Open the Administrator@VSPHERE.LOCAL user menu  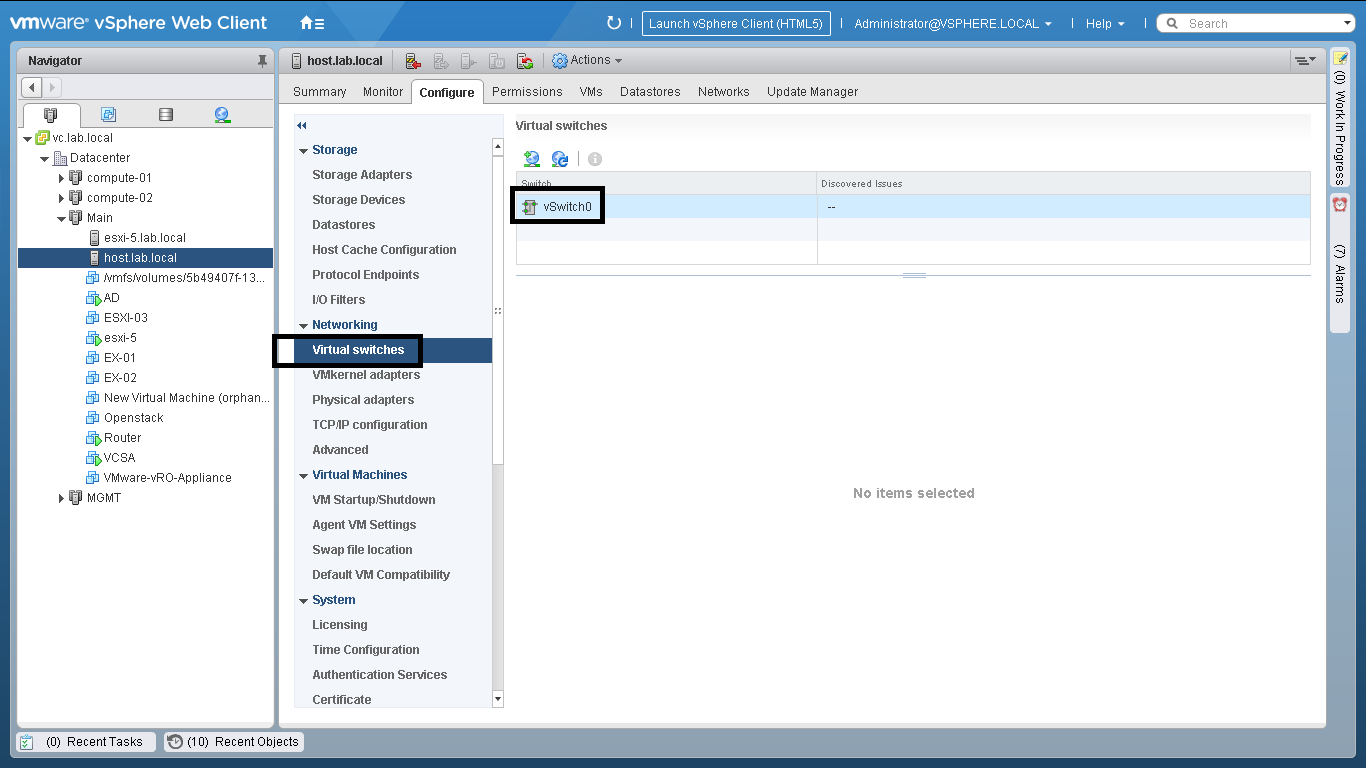pyautogui.click(x=952, y=24)
